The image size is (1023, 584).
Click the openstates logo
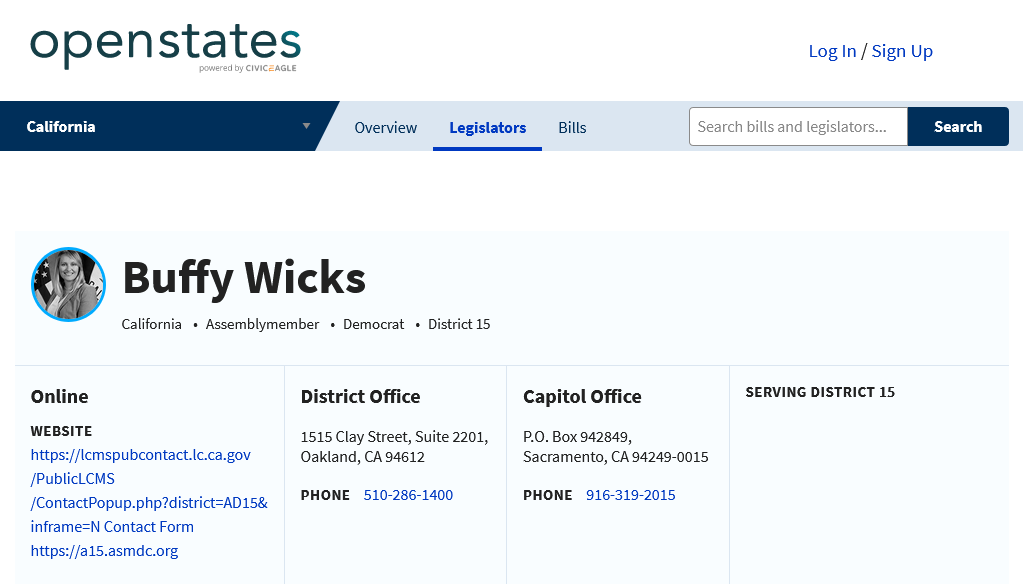tap(165, 47)
